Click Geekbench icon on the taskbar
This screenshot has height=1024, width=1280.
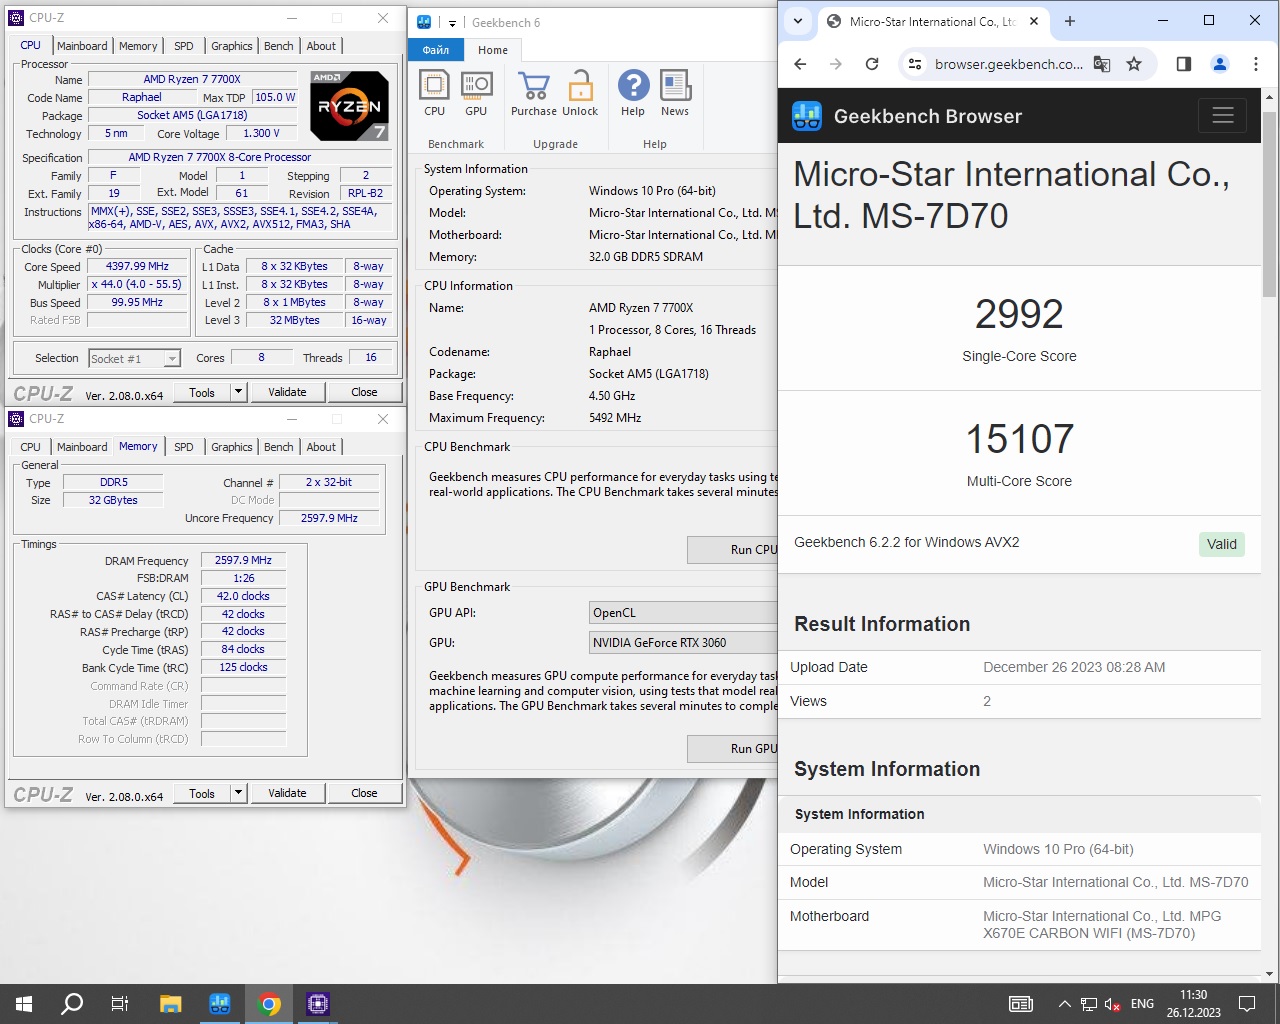[220, 1004]
